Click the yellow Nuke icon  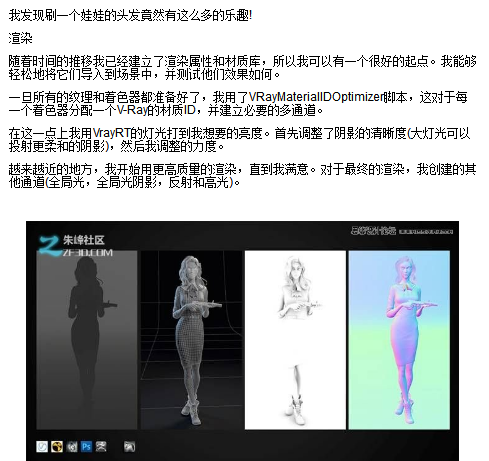coord(57,447)
